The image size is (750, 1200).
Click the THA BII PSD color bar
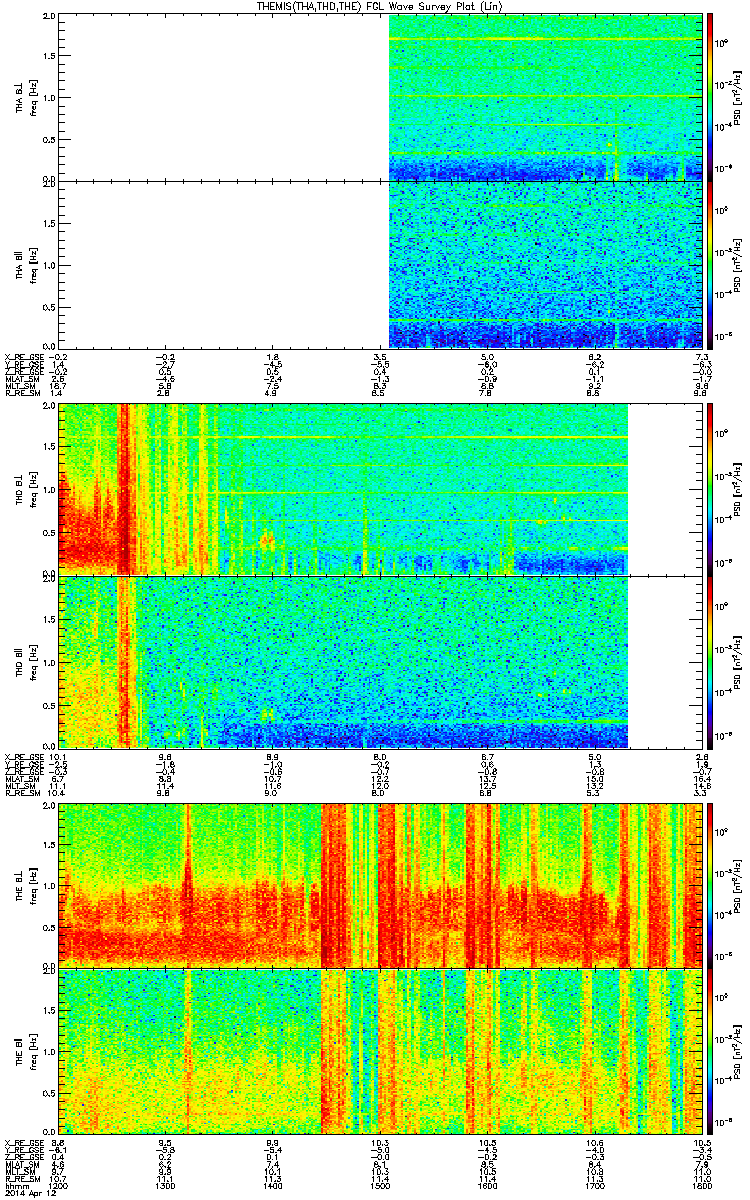click(710, 264)
